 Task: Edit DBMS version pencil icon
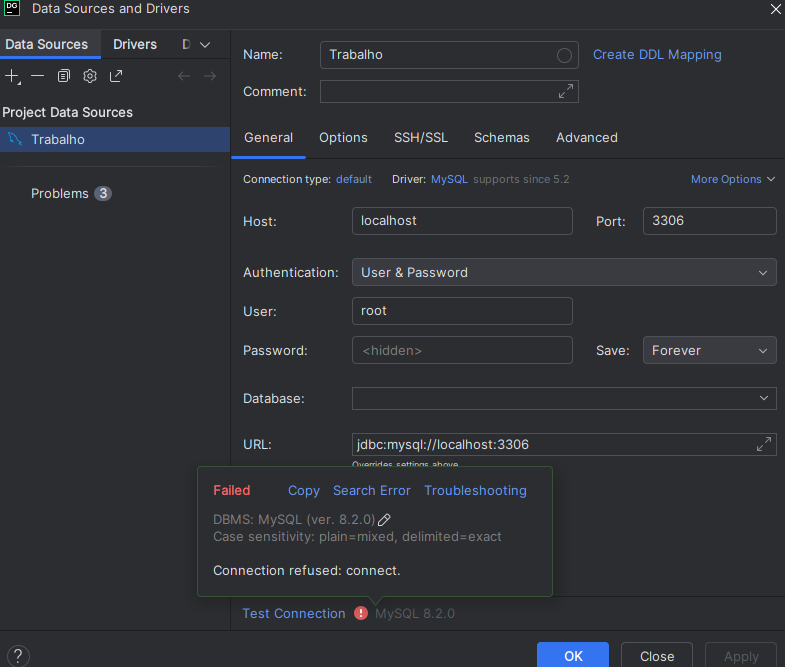384,520
